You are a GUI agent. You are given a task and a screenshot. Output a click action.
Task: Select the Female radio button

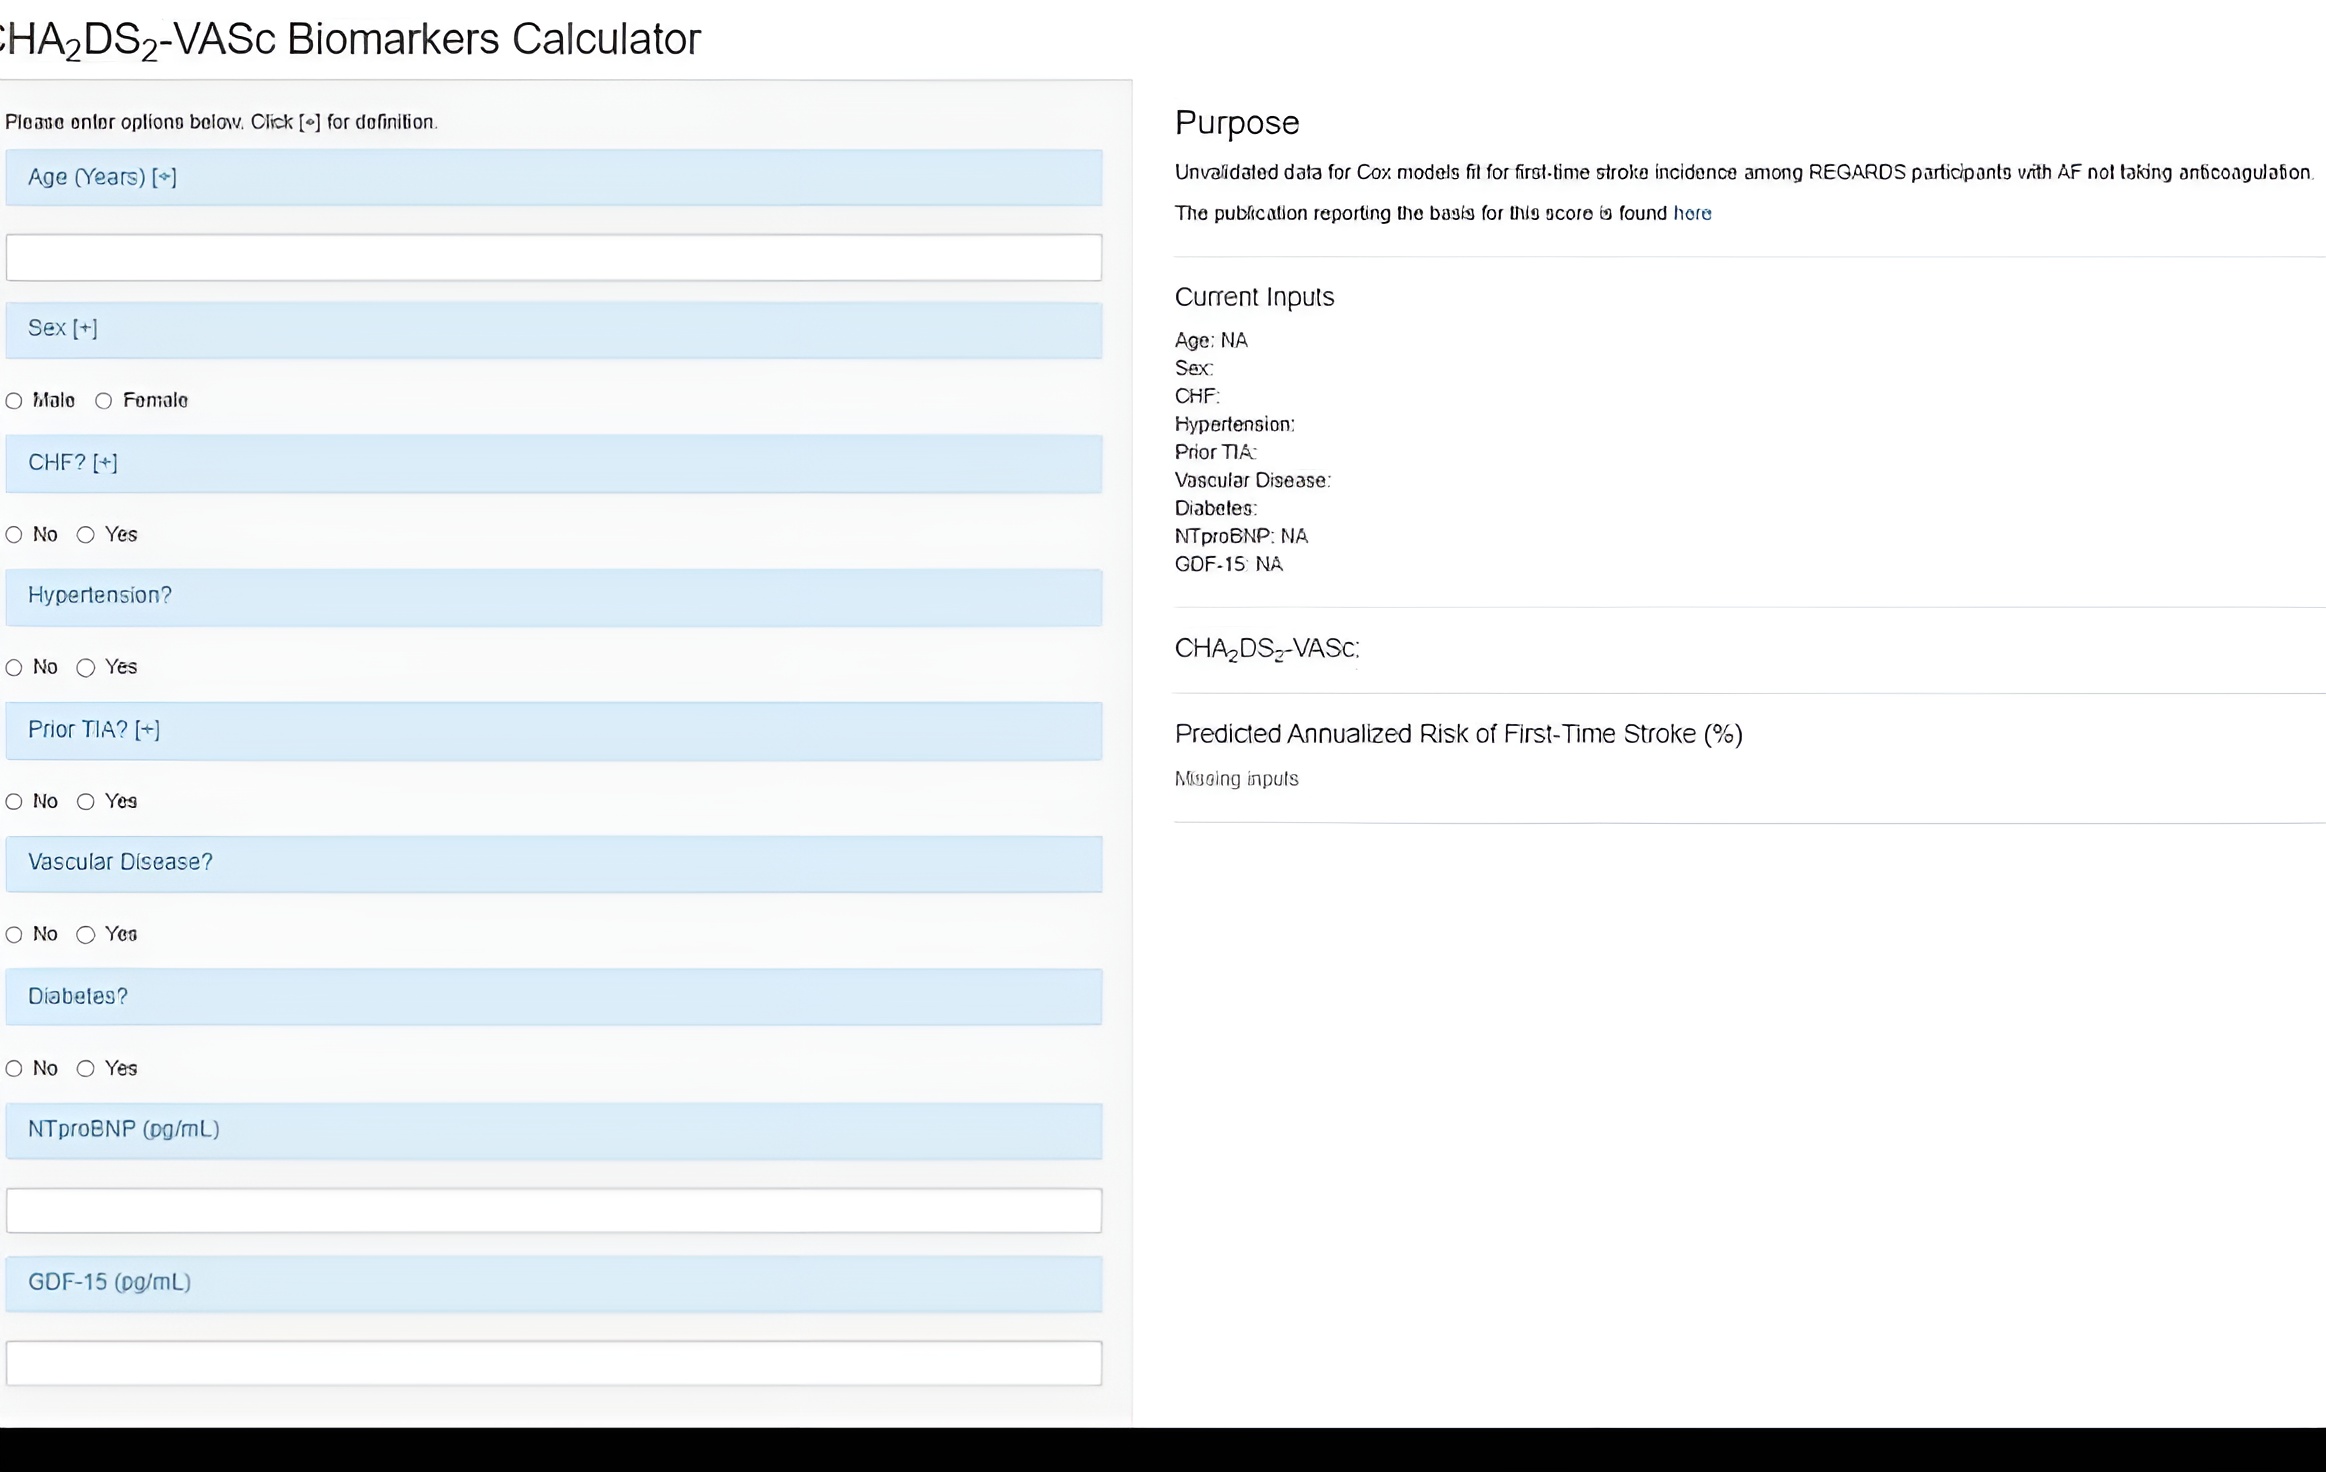103,401
